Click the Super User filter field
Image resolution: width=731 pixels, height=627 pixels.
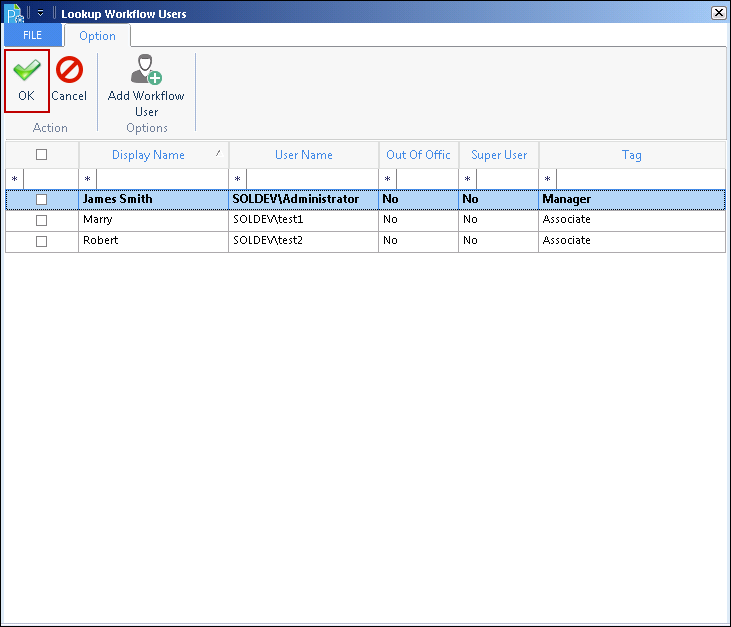(x=507, y=179)
